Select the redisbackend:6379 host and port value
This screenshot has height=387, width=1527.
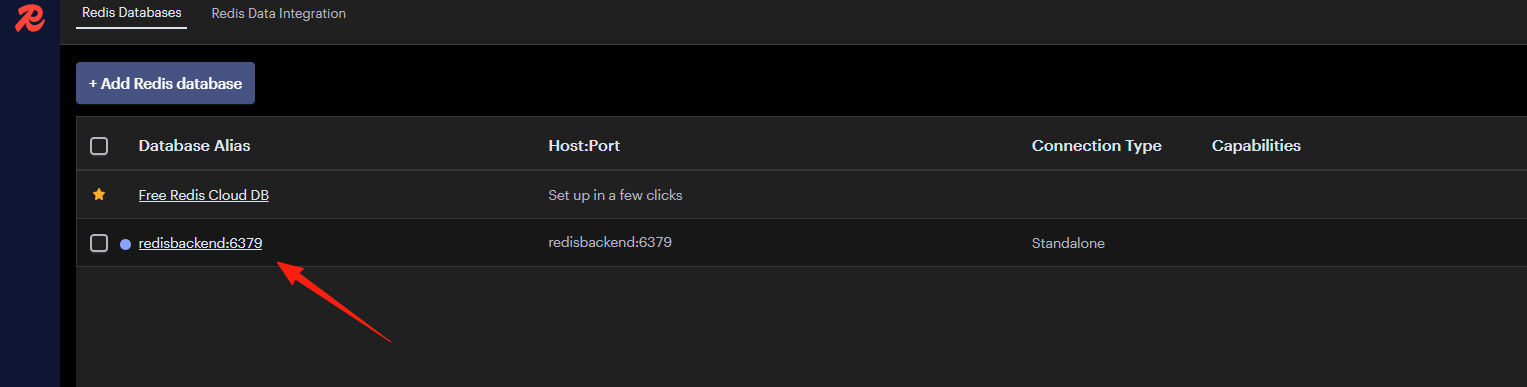[610, 243]
